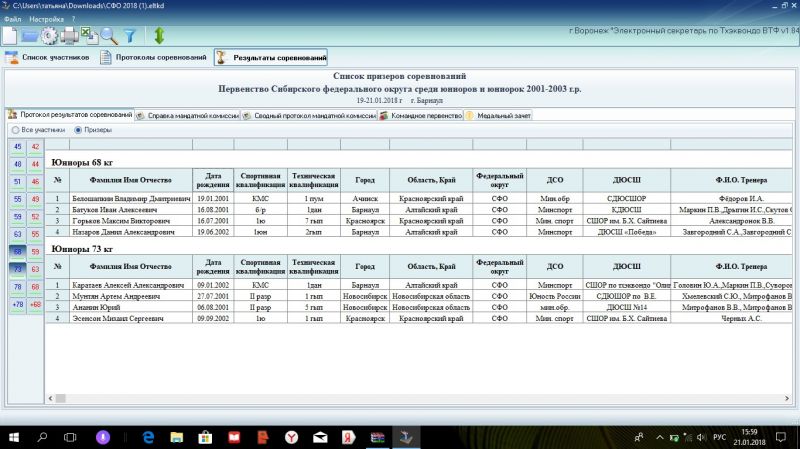Image resolution: width=800 pixels, height=449 pixels.
Task: Open Task View on the taskbar
Action: [x=70, y=437]
